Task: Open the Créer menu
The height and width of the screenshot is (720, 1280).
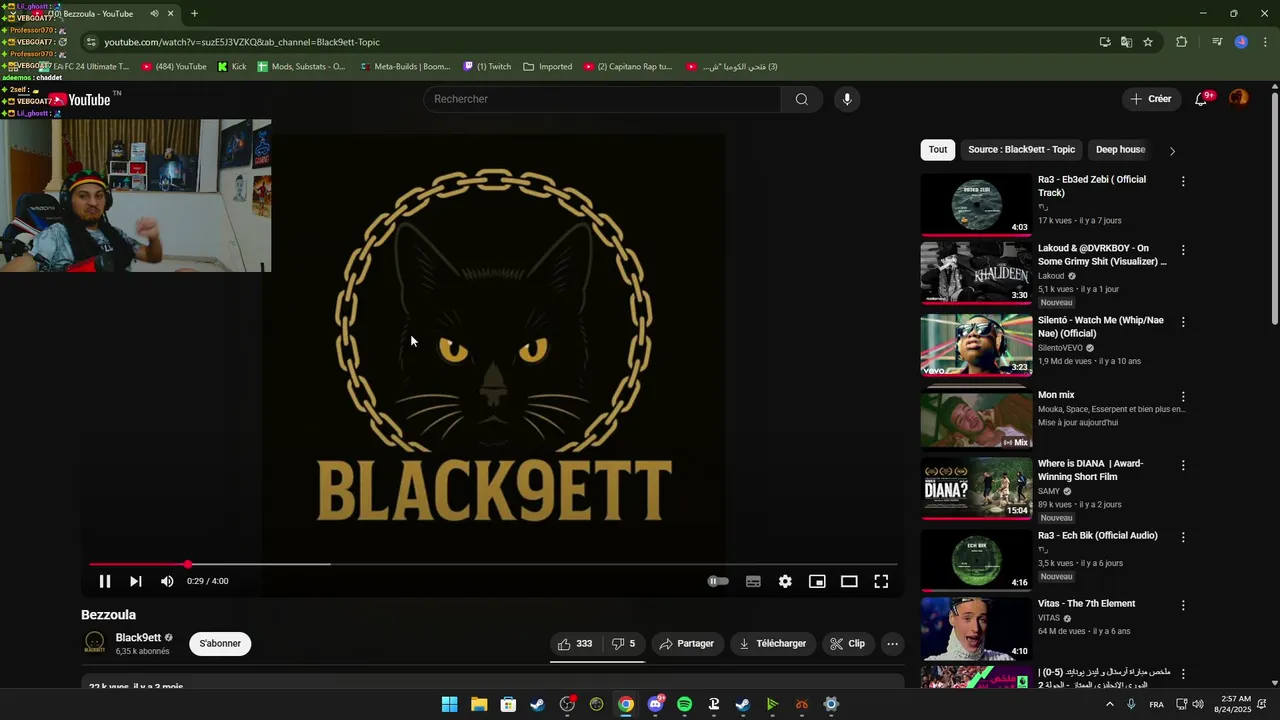Action: click(1151, 99)
